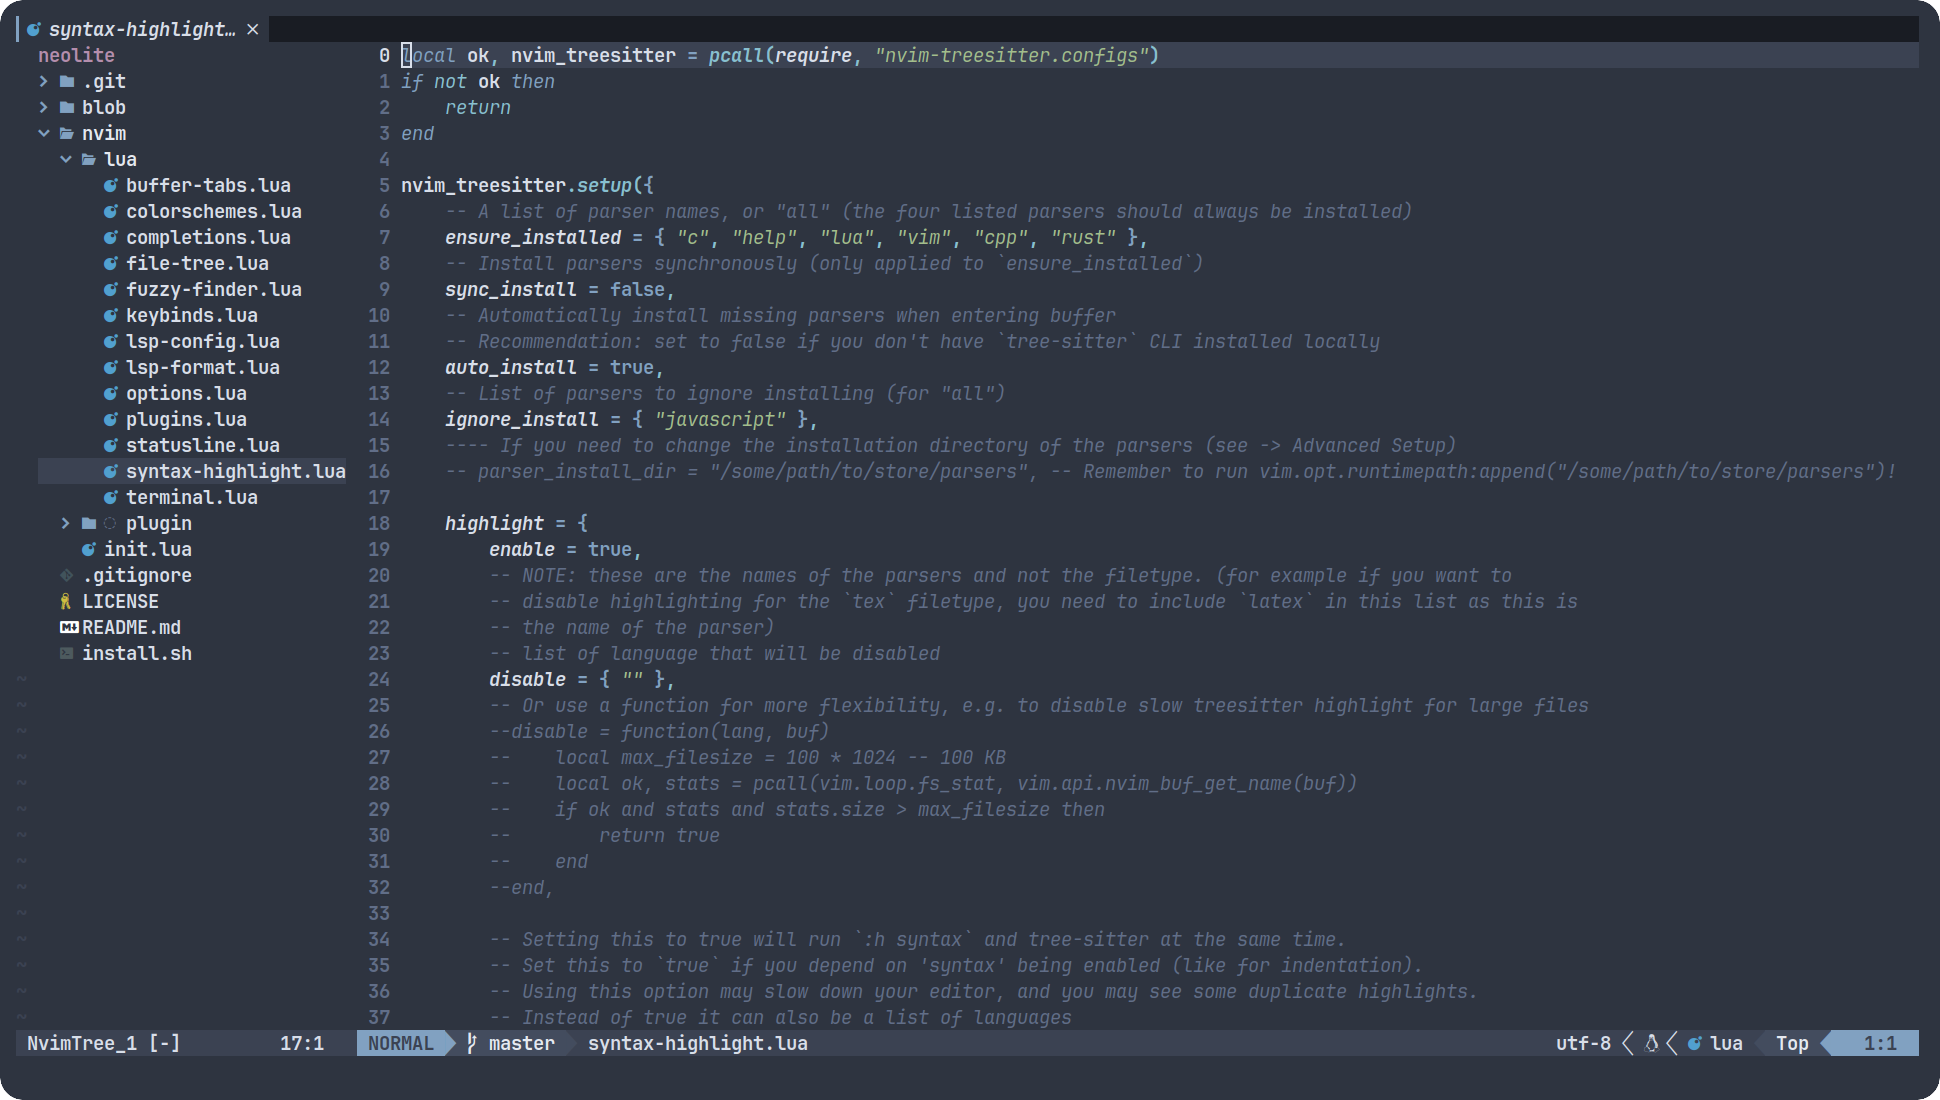Expand the .git folder chevron

point(43,81)
